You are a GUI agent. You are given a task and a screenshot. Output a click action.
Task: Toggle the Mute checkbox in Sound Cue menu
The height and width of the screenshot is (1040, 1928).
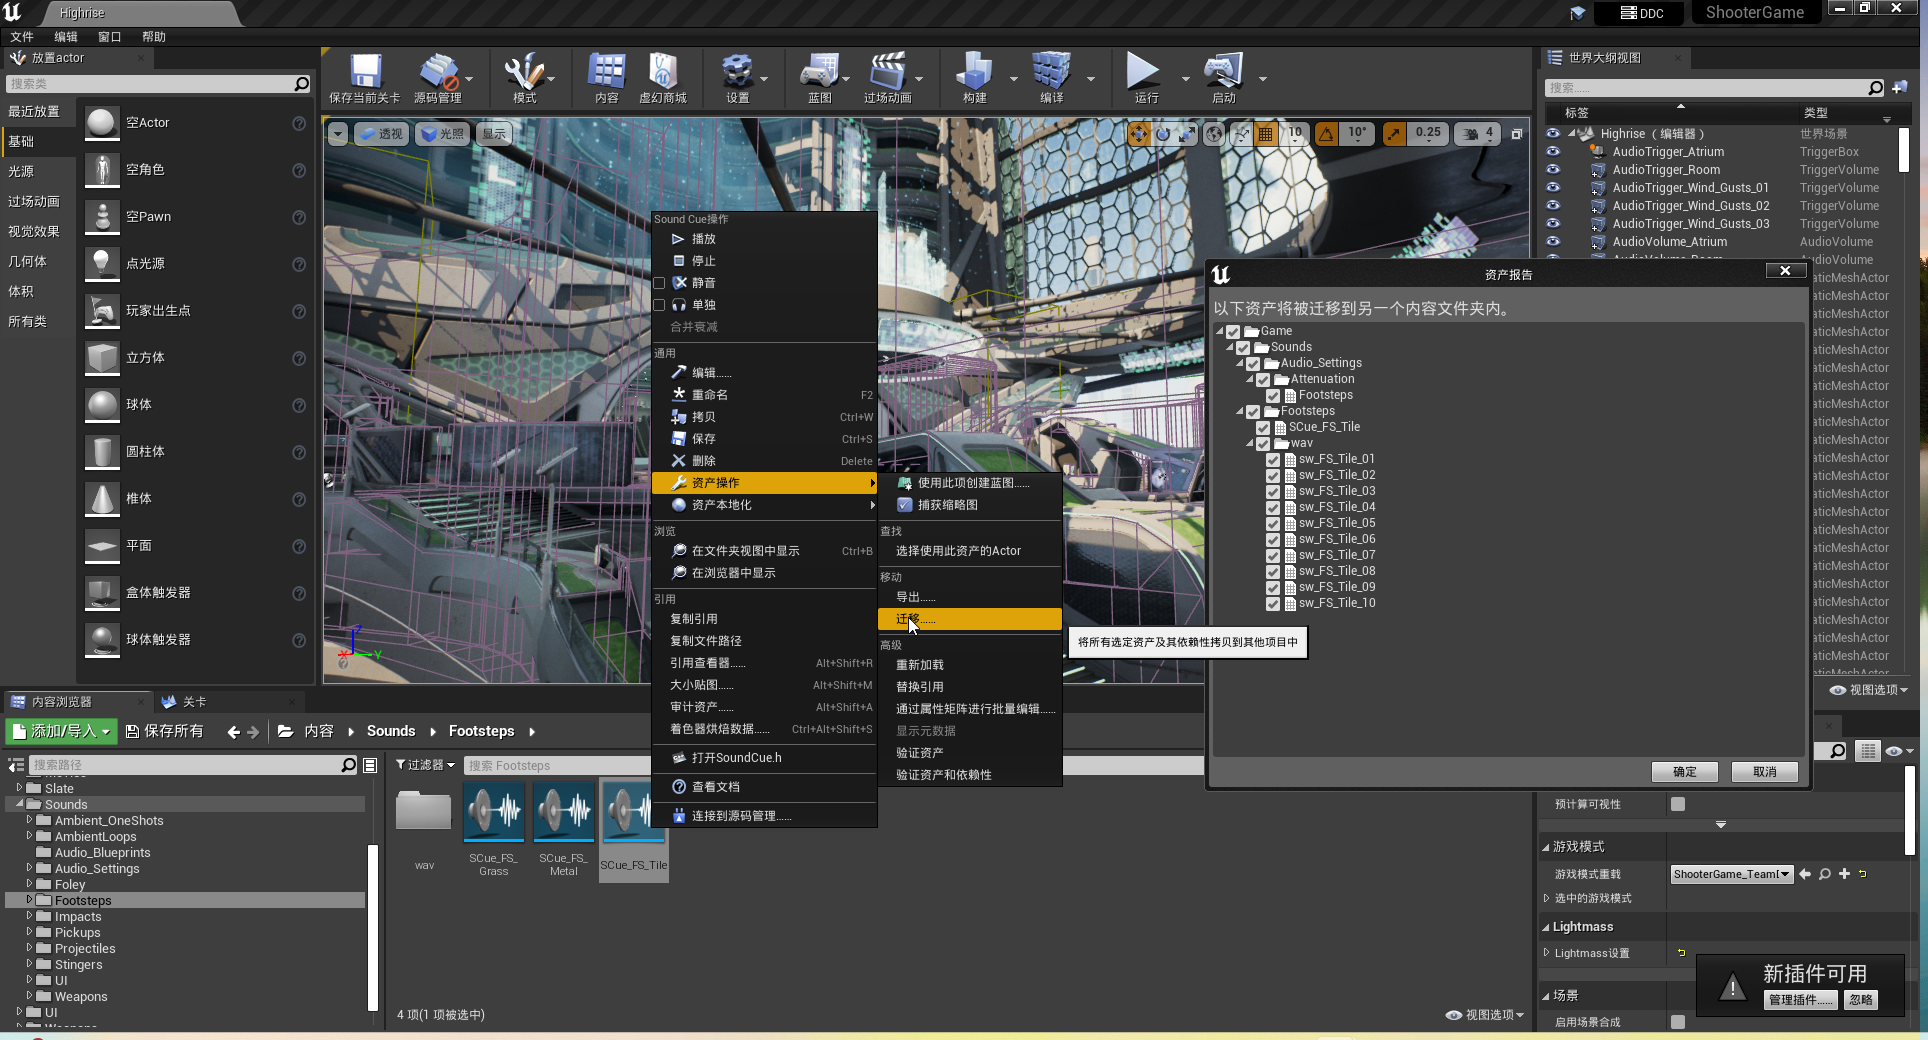[x=659, y=283]
